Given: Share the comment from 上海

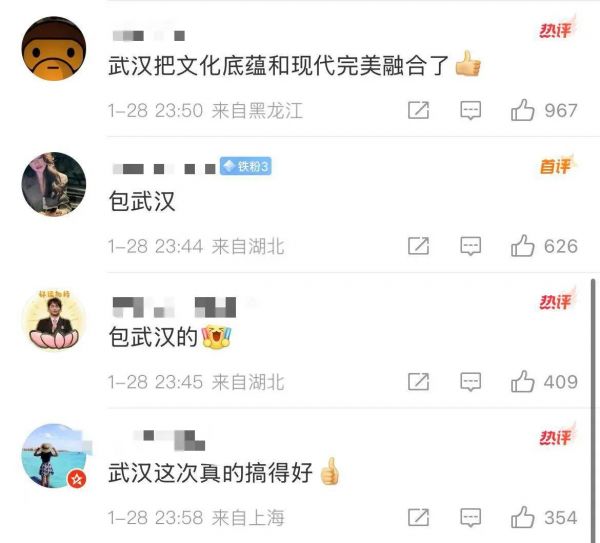Looking at the screenshot, I should click(x=418, y=518).
